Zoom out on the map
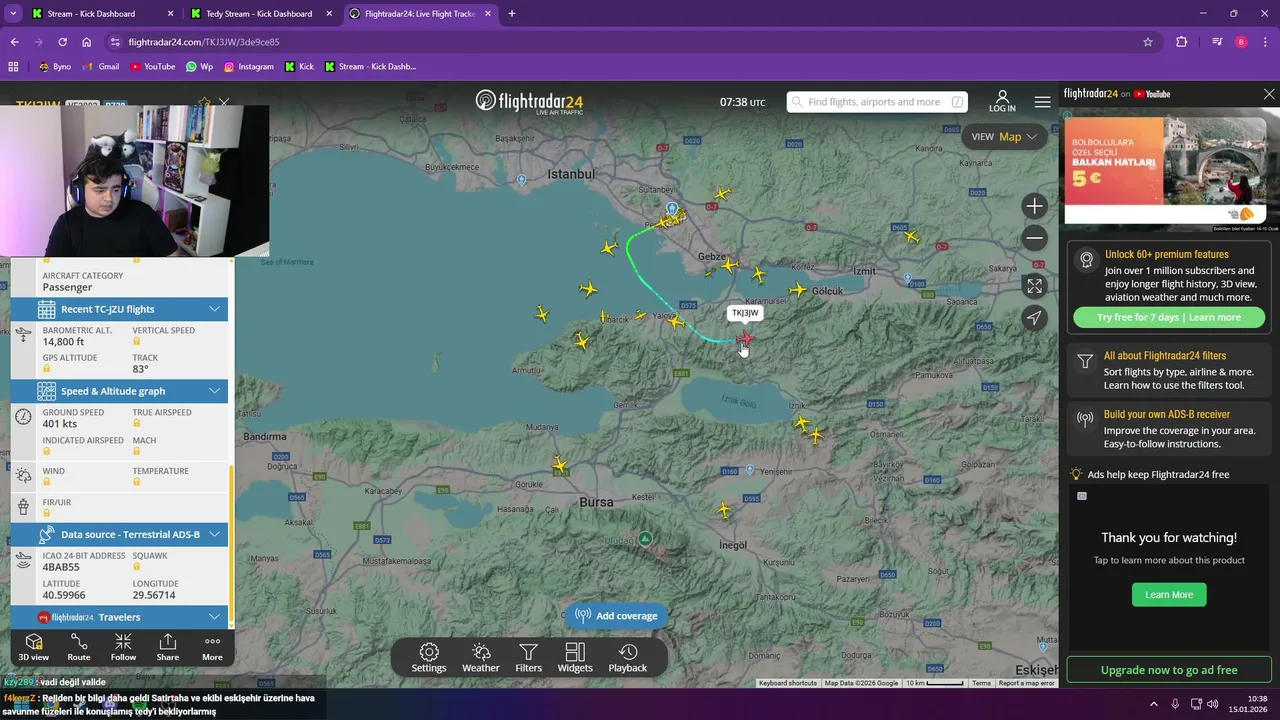Viewport: 1280px width, 720px height. [1034, 238]
